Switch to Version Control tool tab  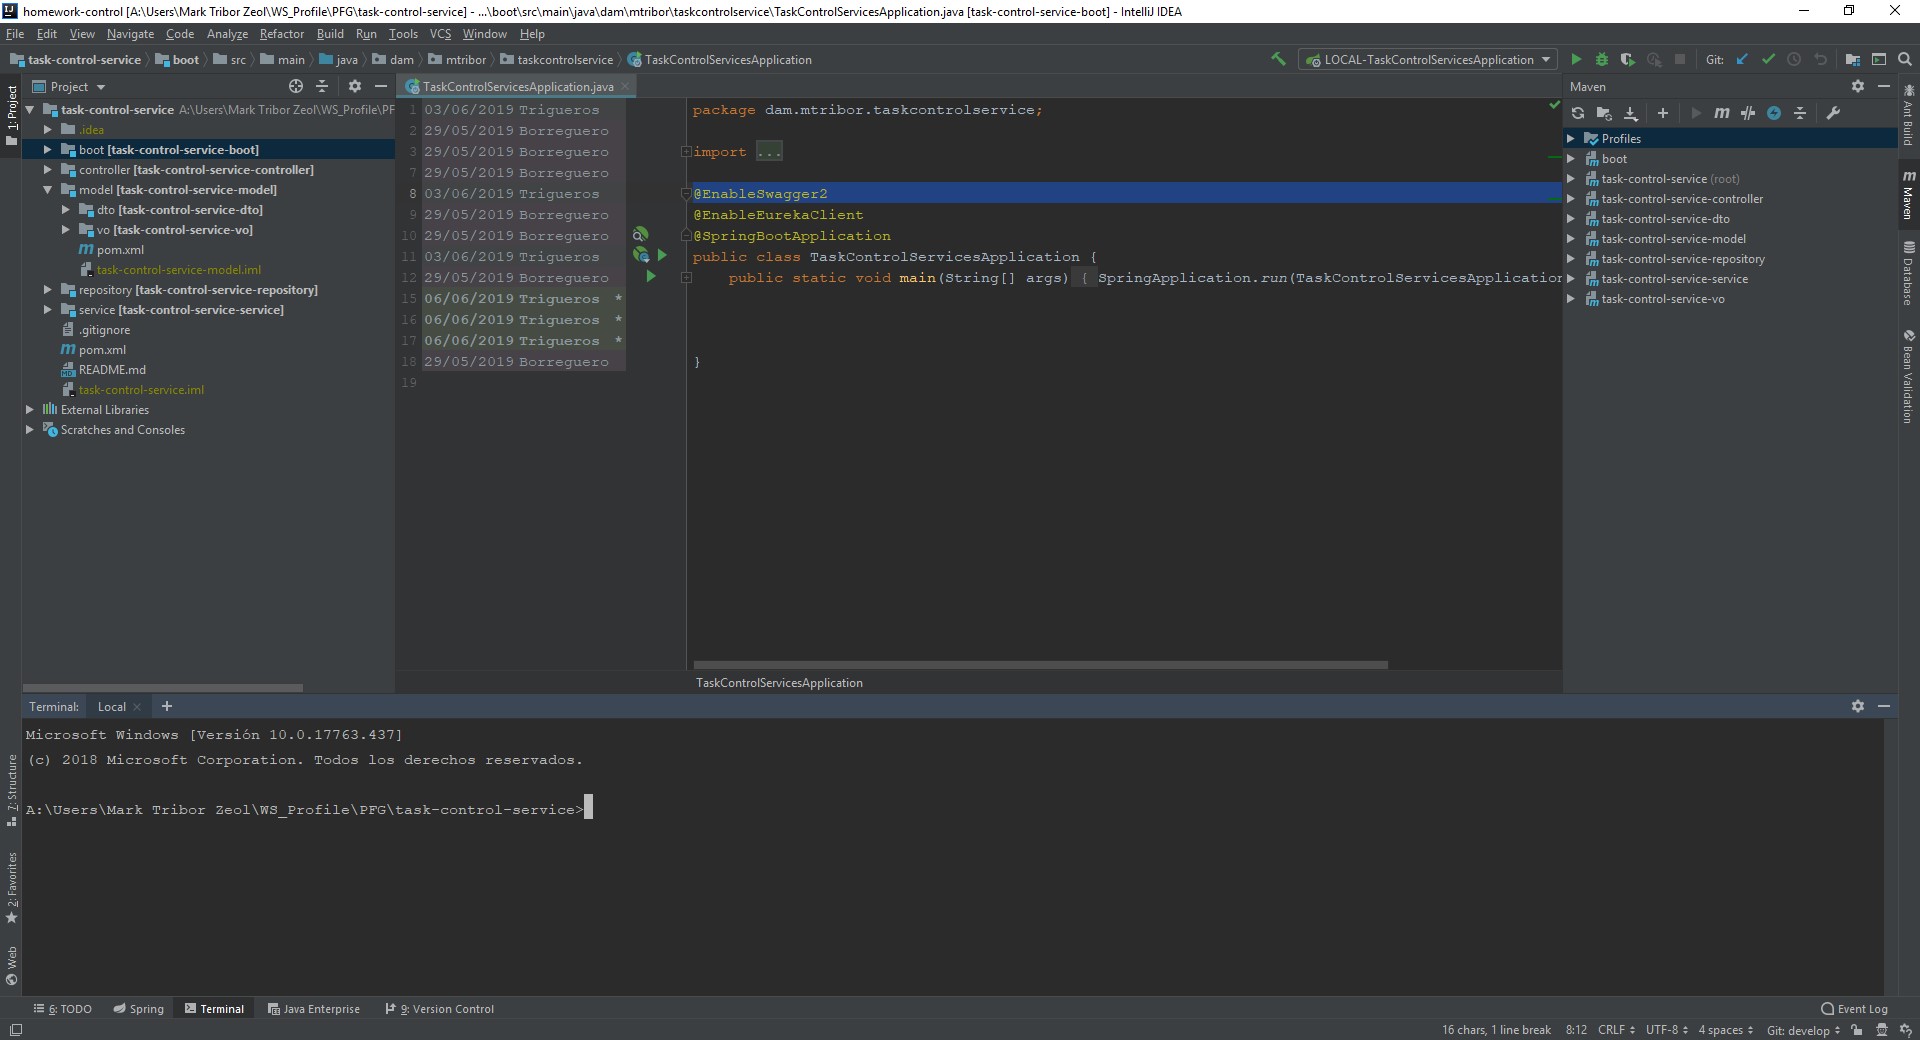[440, 1009]
